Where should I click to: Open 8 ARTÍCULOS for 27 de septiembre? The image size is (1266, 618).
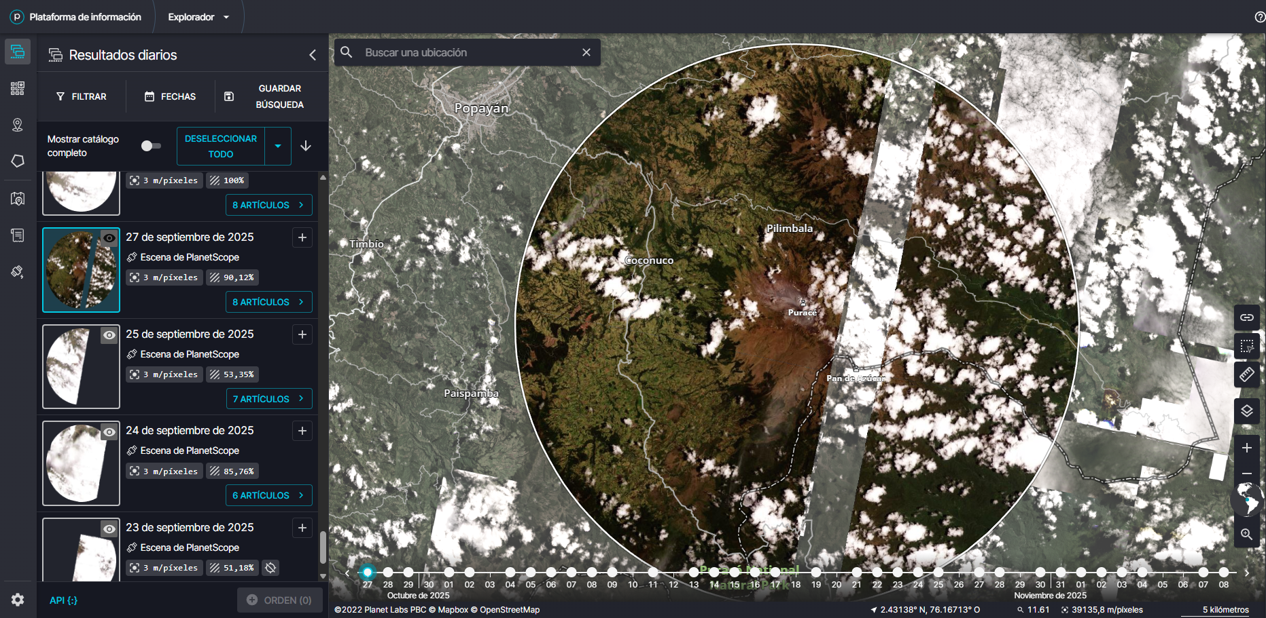click(x=268, y=301)
